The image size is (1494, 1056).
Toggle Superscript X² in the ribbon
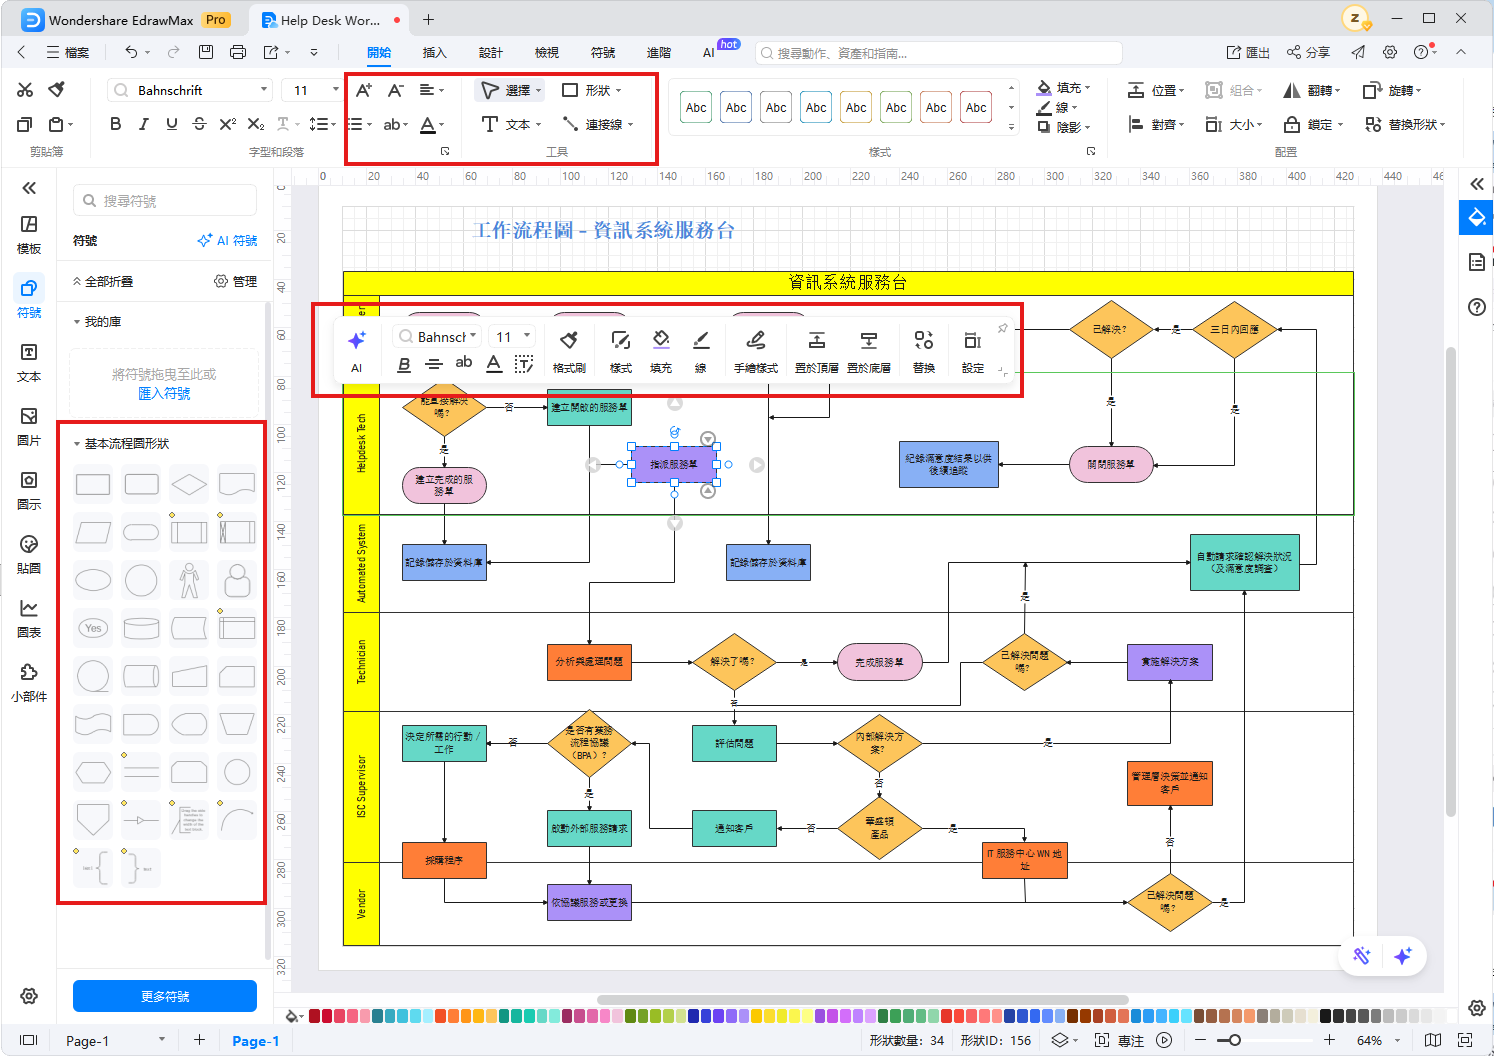pos(228,124)
